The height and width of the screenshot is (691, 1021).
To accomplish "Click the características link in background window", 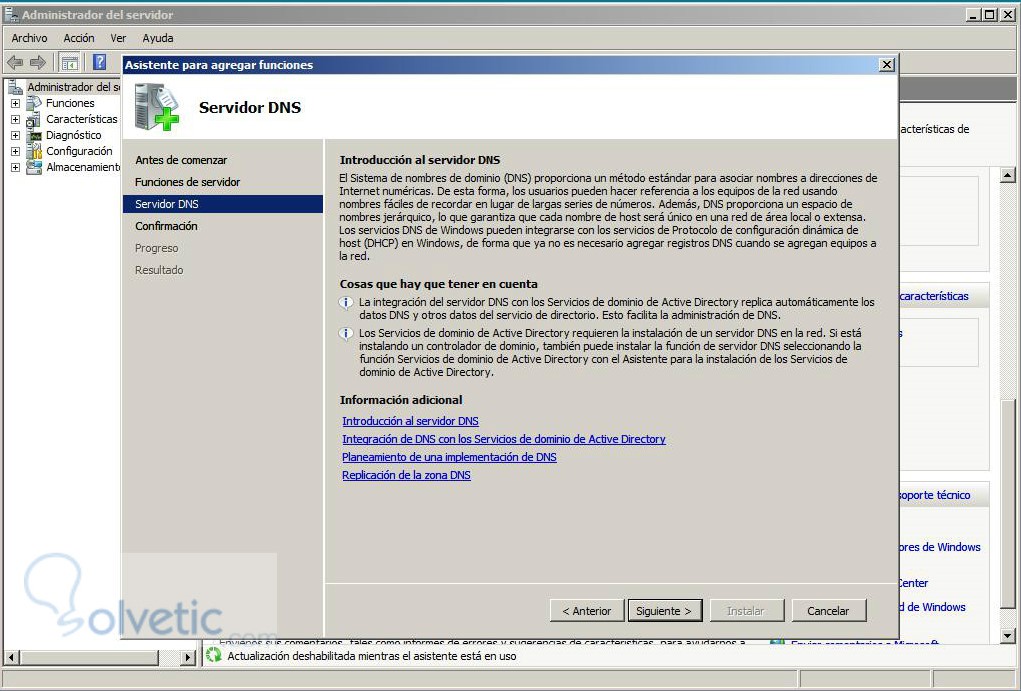I will point(934,296).
